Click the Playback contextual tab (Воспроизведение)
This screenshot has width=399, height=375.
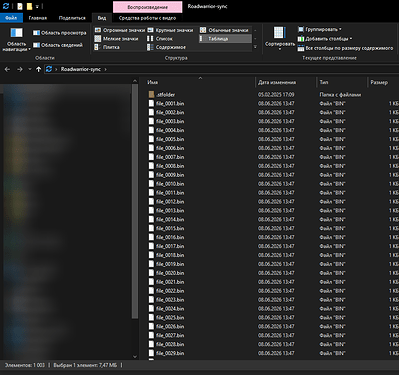pos(148,7)
